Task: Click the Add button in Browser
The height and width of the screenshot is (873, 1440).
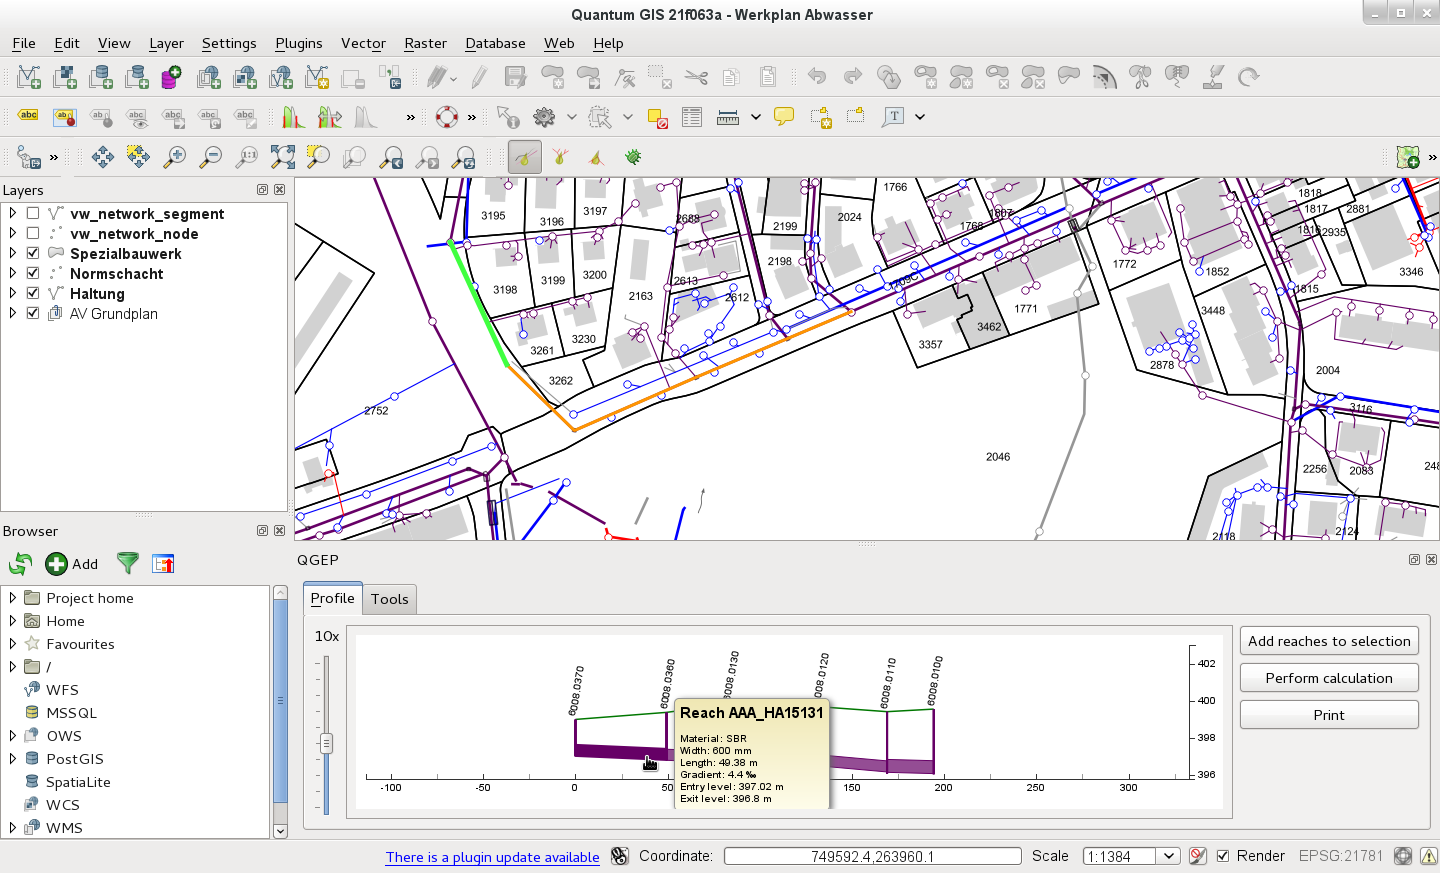Action: pos(72,564)
